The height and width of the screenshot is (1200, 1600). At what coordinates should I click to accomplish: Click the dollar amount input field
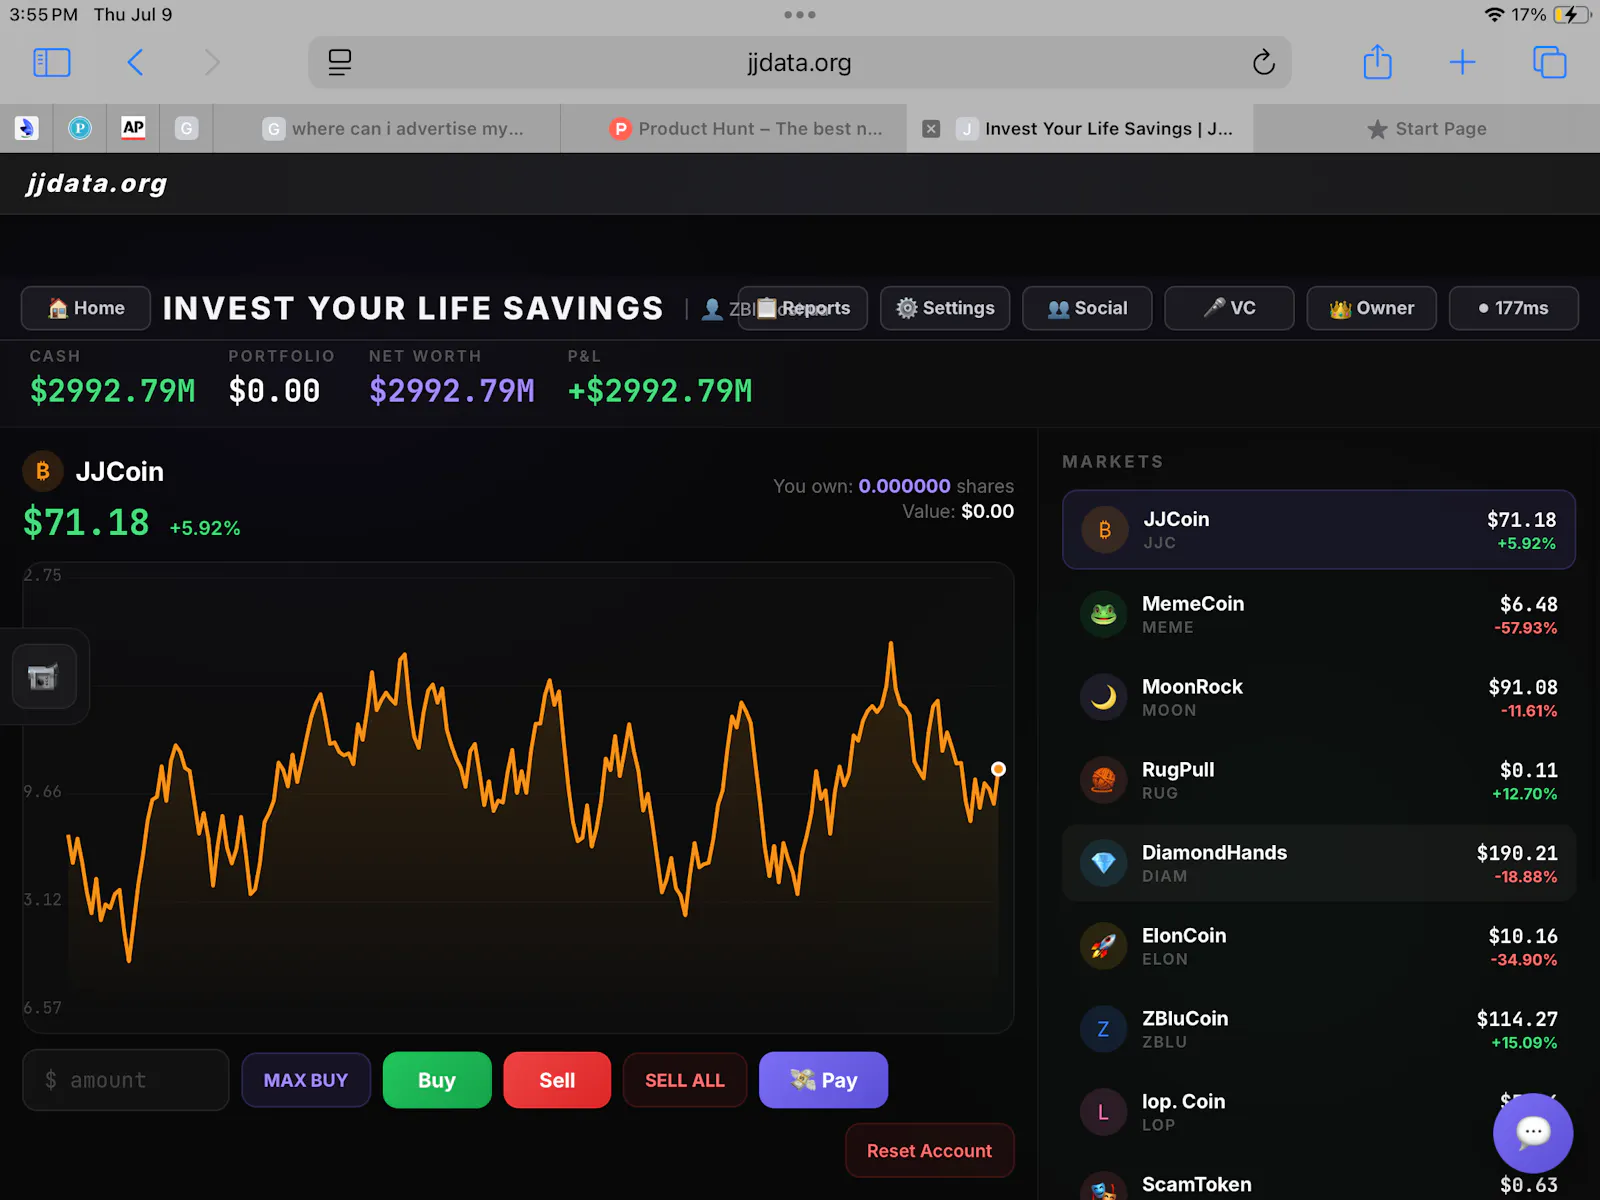(126, 1080)
